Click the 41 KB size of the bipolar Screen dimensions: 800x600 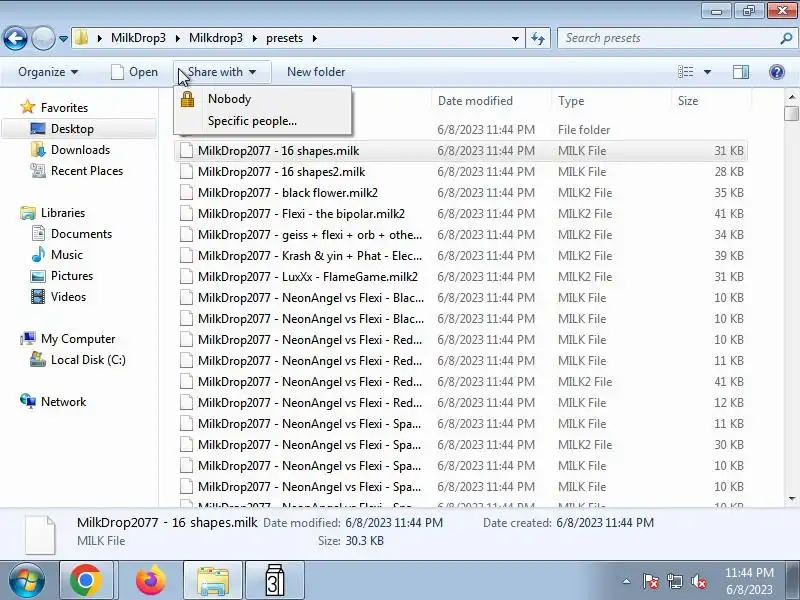[729, 213]
